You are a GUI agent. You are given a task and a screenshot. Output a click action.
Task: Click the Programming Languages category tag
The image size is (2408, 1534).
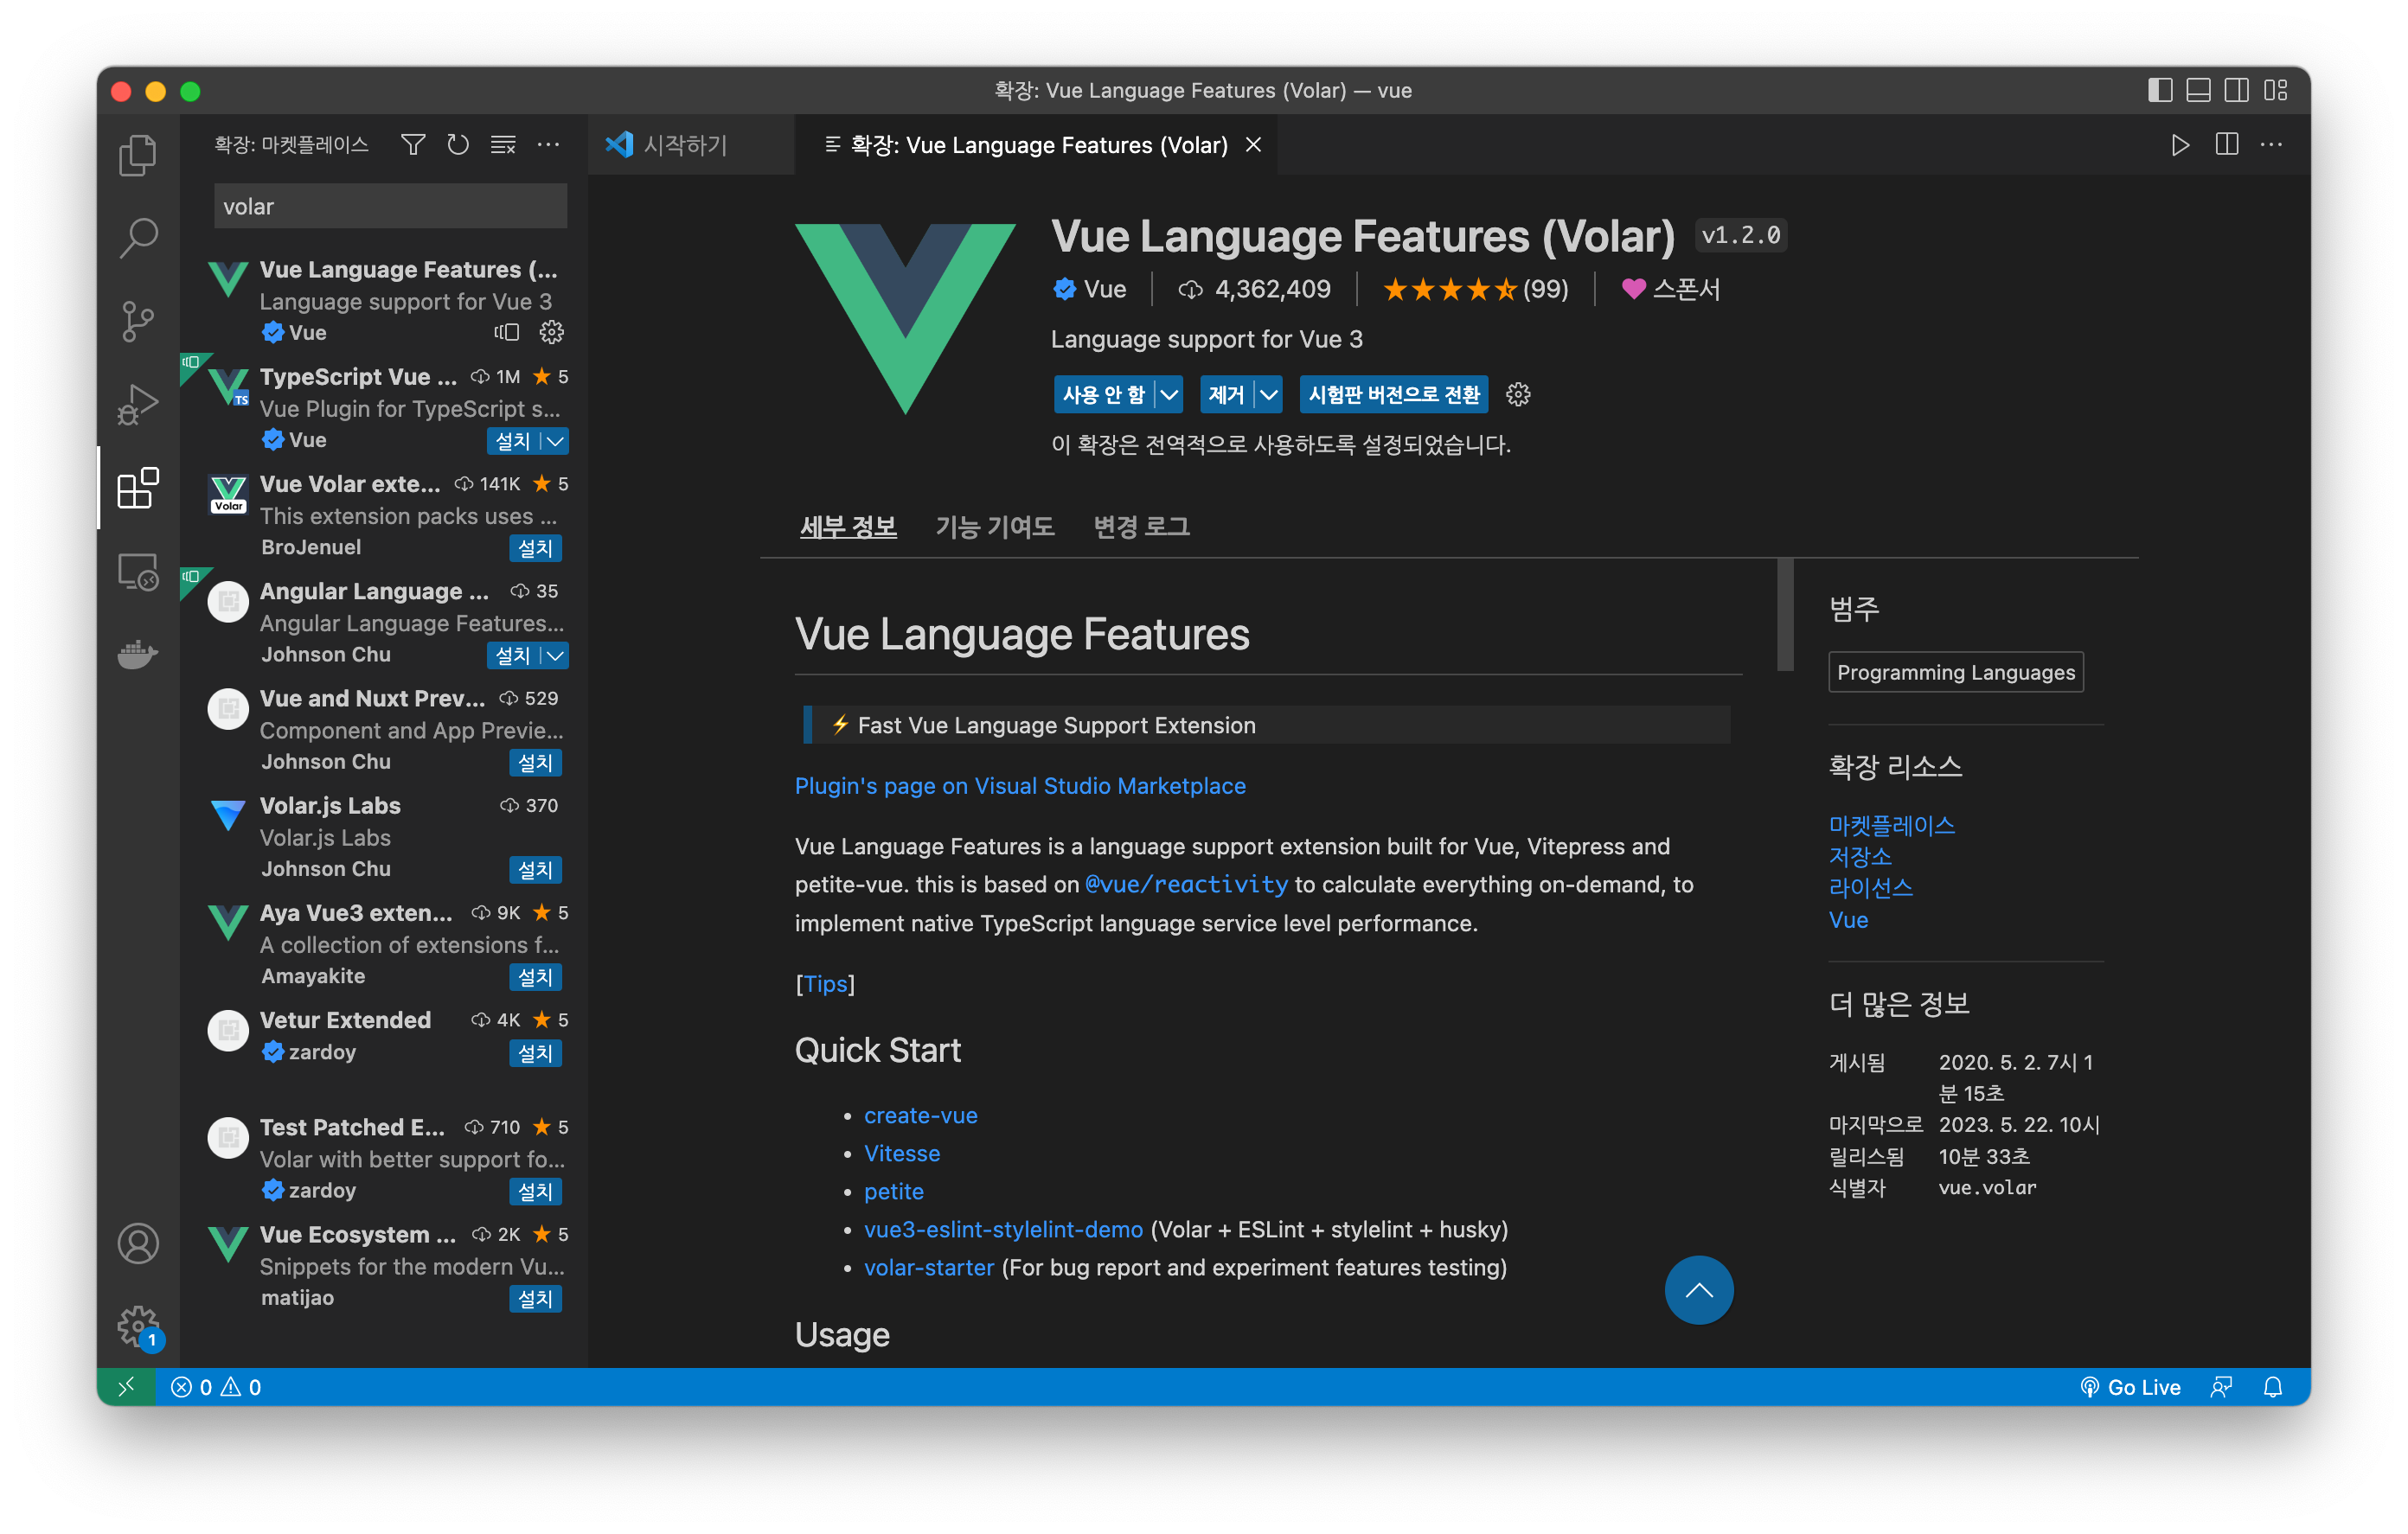tap(1955, 672)
